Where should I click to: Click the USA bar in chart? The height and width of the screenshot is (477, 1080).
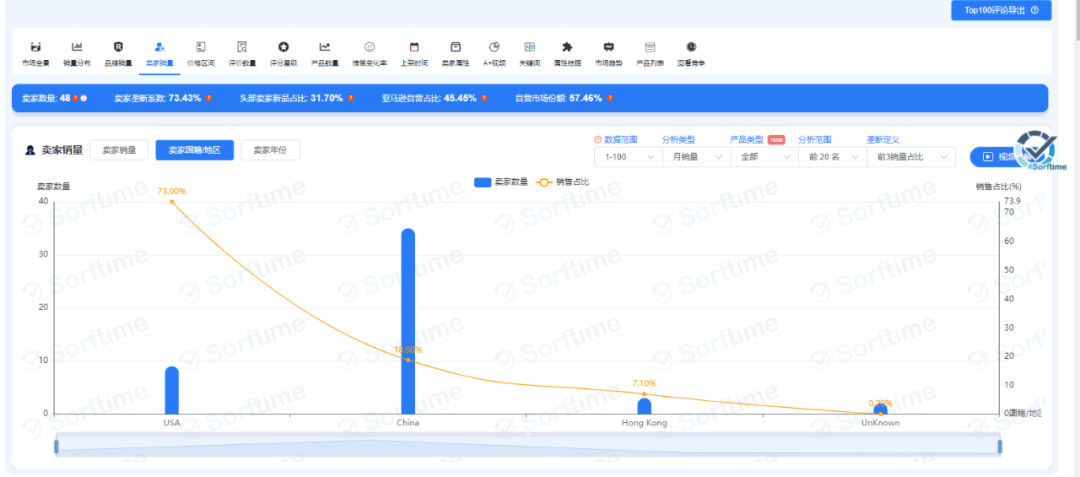pyautogui.click(x=172, y=390)
